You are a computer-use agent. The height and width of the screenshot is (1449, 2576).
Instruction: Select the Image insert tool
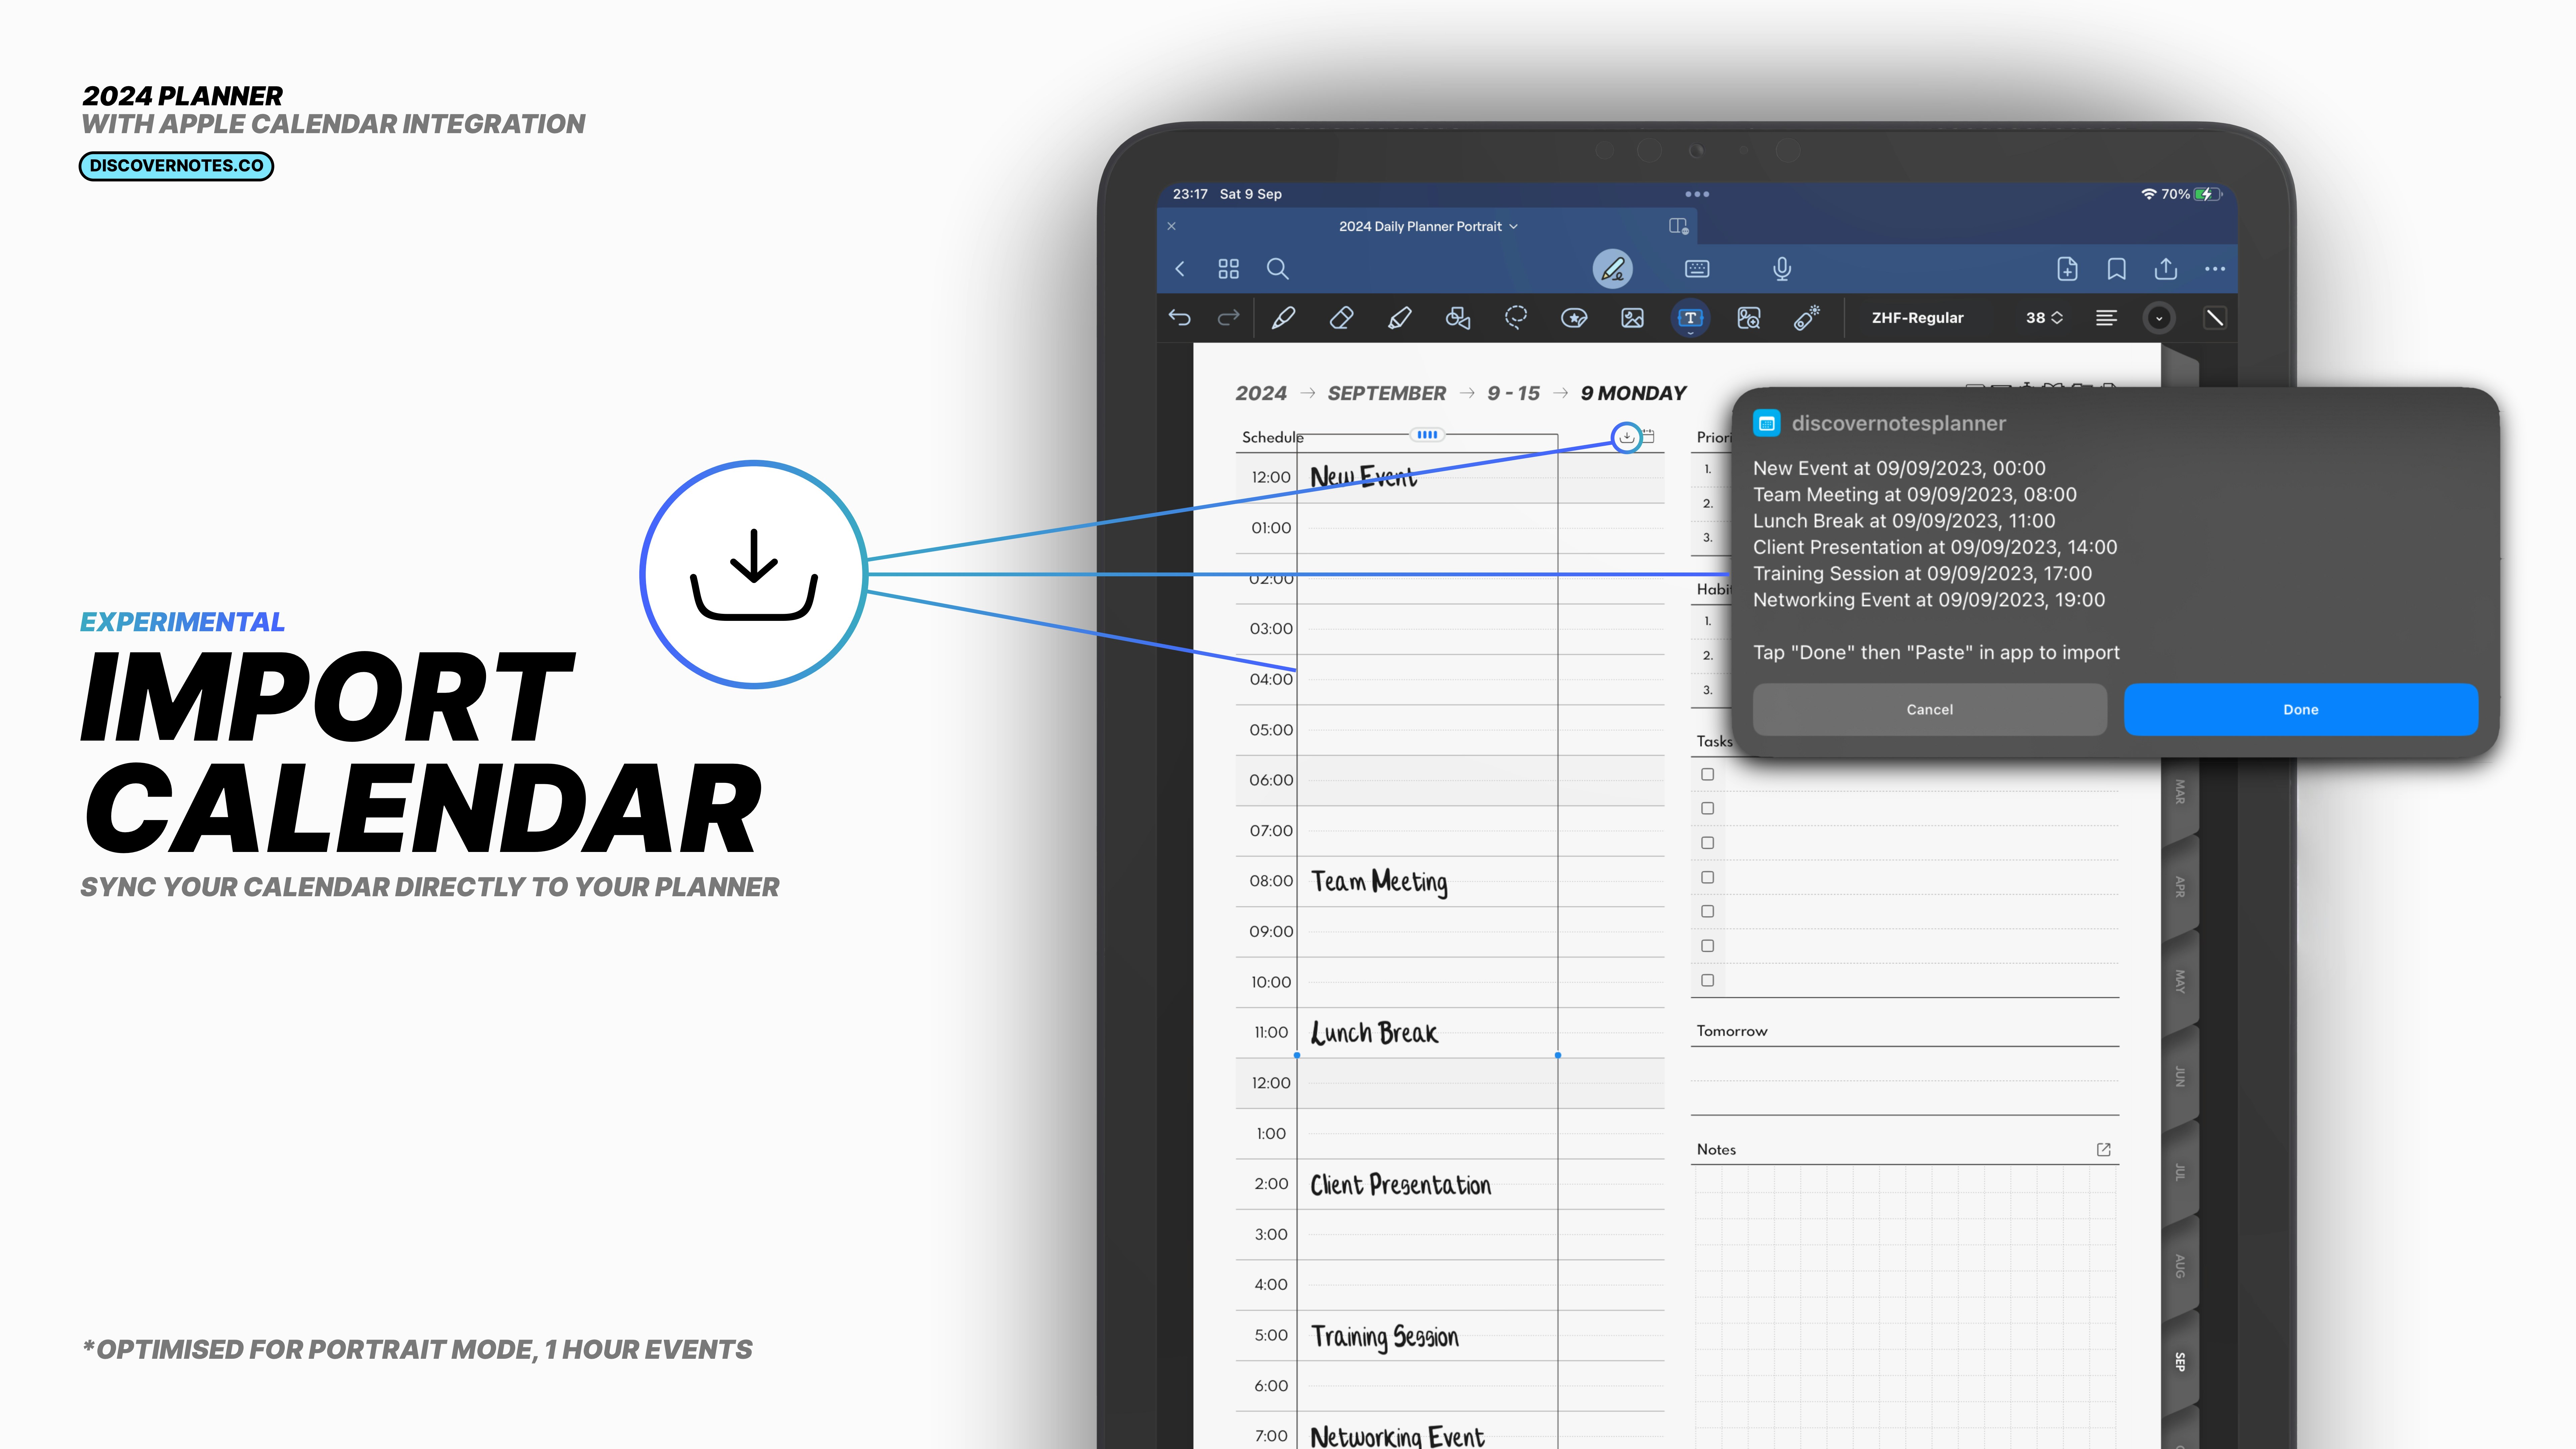1632,318
